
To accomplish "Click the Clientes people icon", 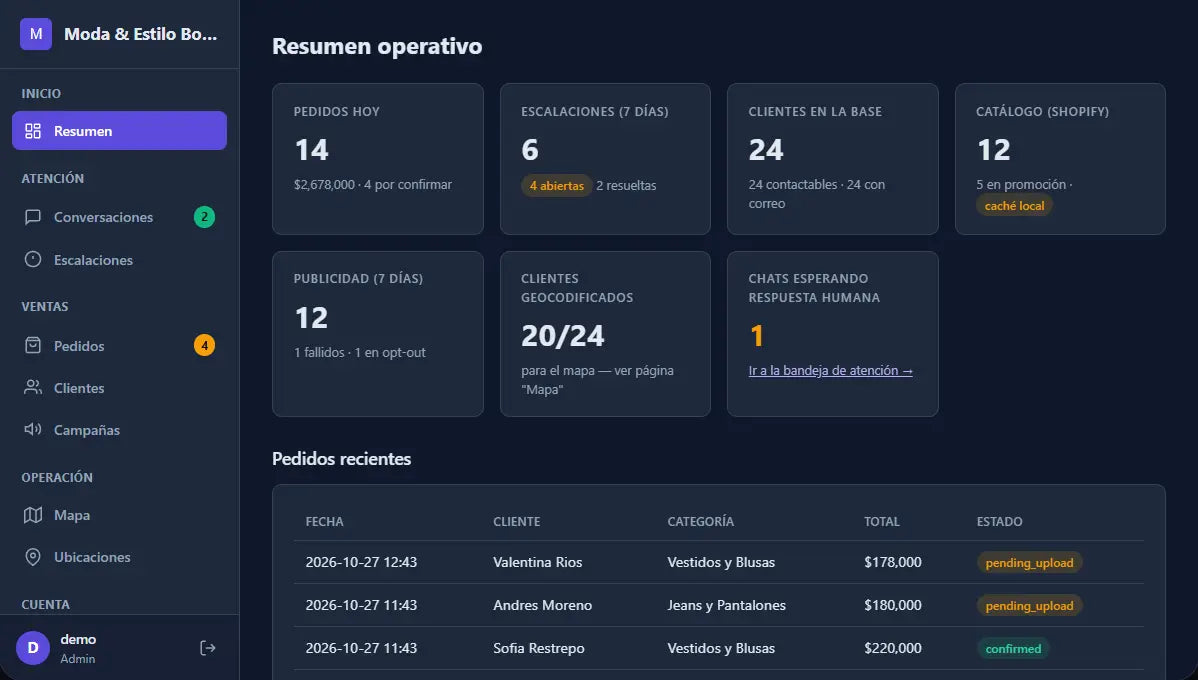I will [x=33, y=387].
